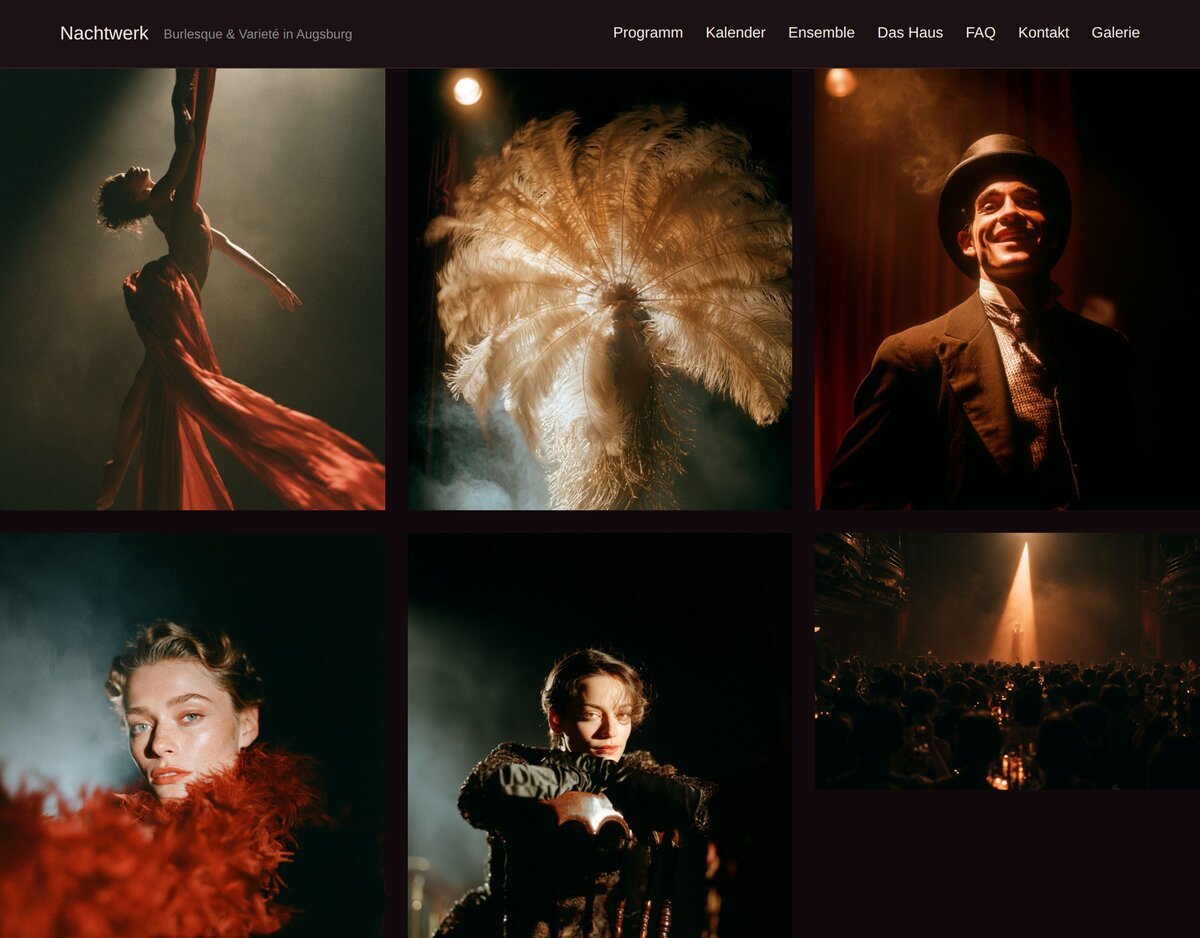
Task: Open the FAQ link
Action: tap(980, 33)
